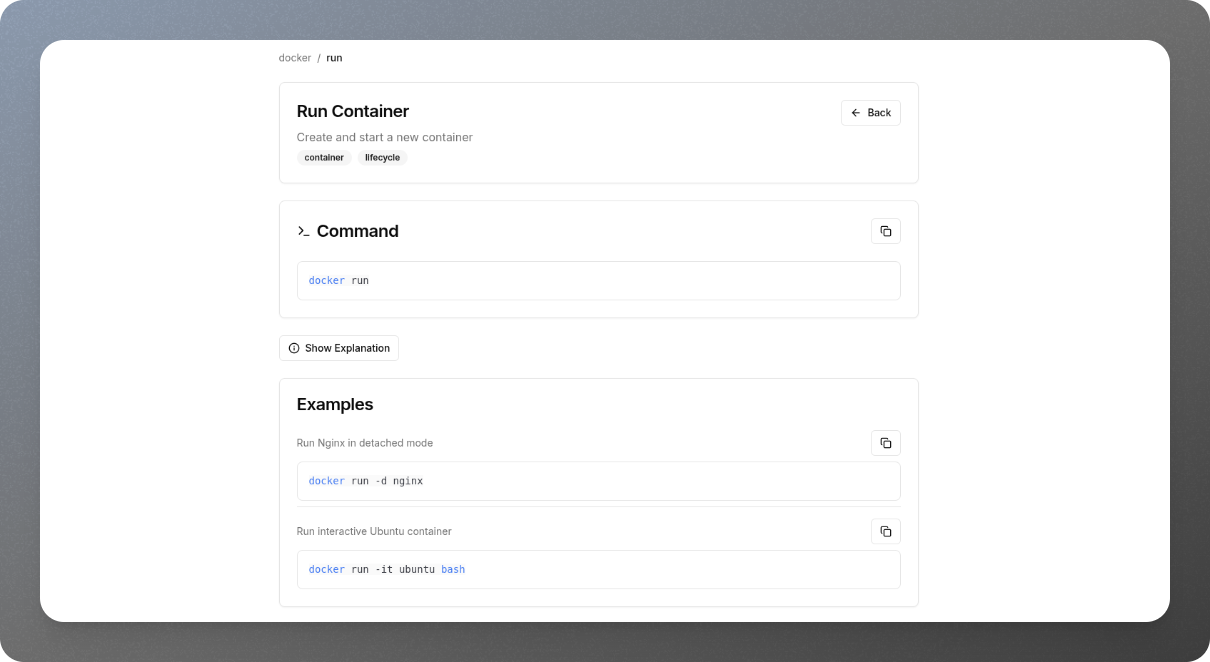Select the container tag
This screenshot has width=1210, height=662.
click(324, 158)
